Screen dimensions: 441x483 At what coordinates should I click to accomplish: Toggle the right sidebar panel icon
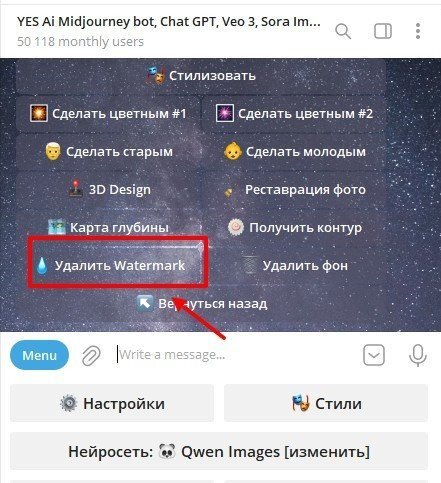[x=383, y=31]
